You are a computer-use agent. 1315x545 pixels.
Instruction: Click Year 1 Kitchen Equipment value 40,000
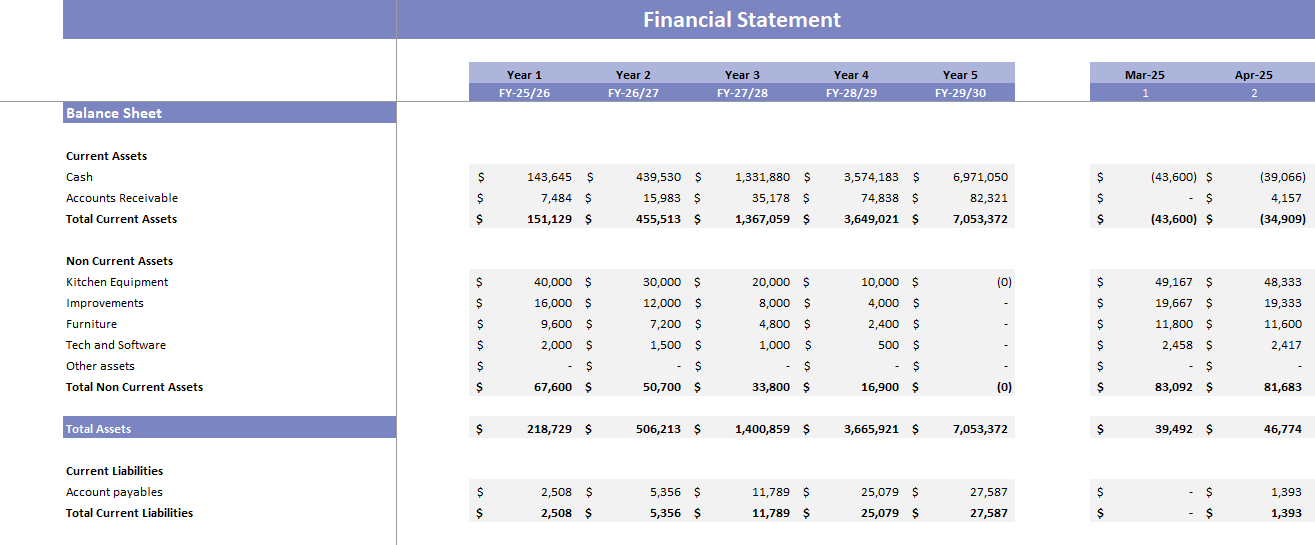coord(553,282)
